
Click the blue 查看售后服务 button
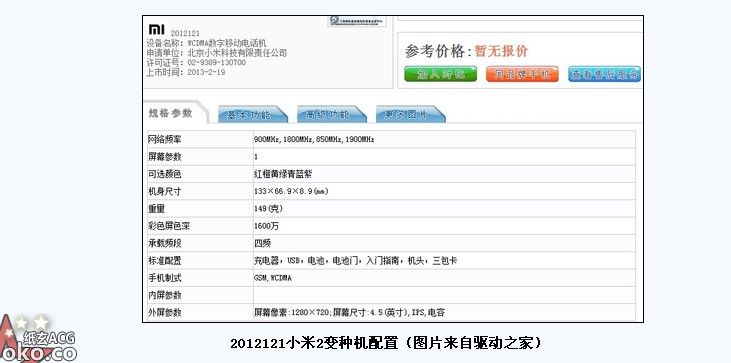[x=605, y=74]
